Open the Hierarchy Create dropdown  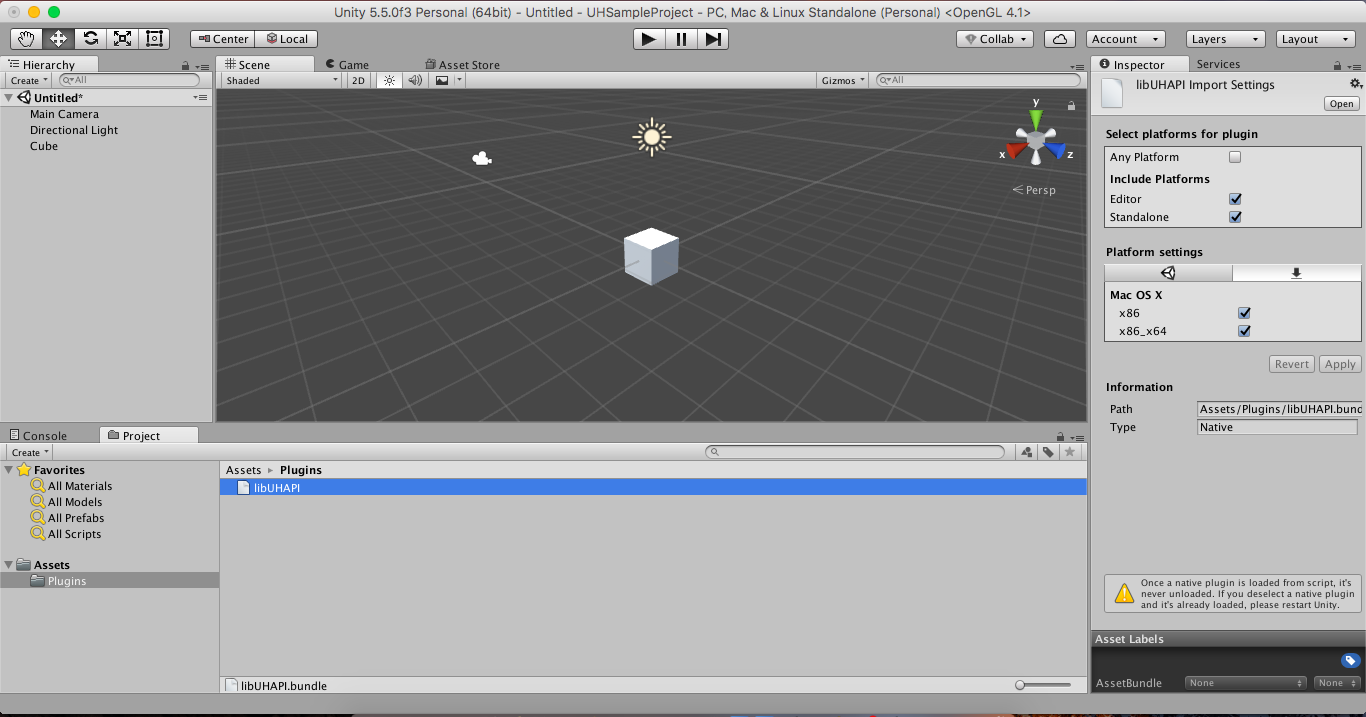click(29, 80)
